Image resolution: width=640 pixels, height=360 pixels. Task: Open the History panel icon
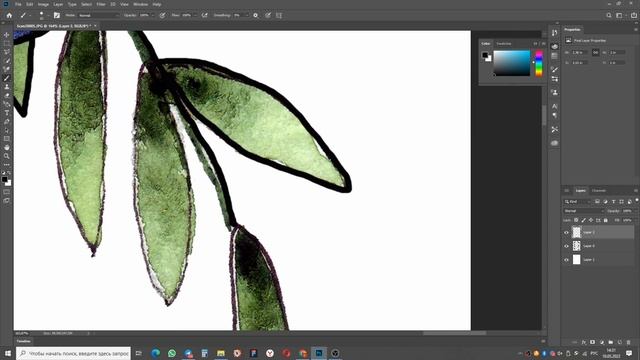(x=554, y=33)
